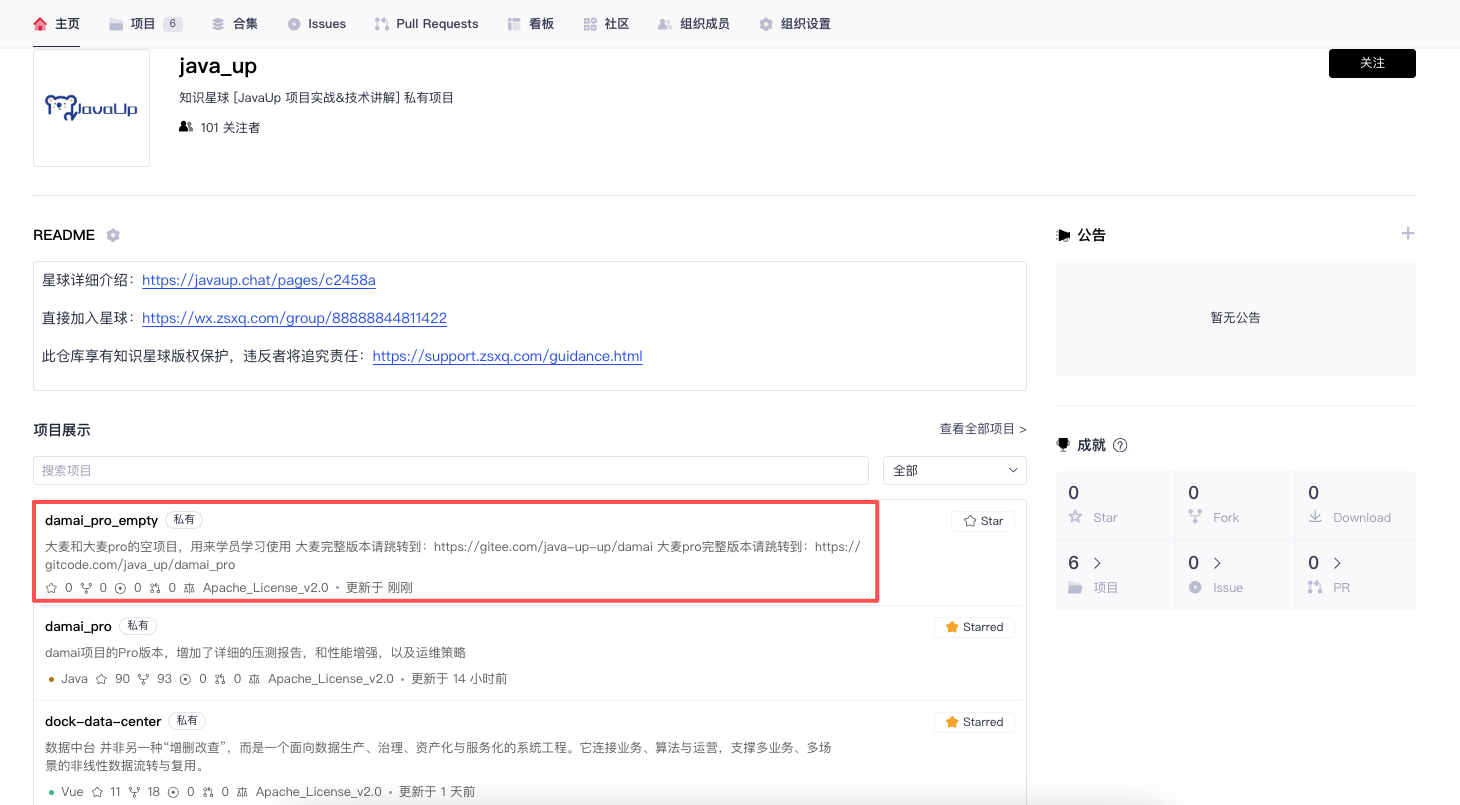This screenshot has width=1460, height=805.
Task: Switch to the 看板 board tab
Action: coord(530,24)
